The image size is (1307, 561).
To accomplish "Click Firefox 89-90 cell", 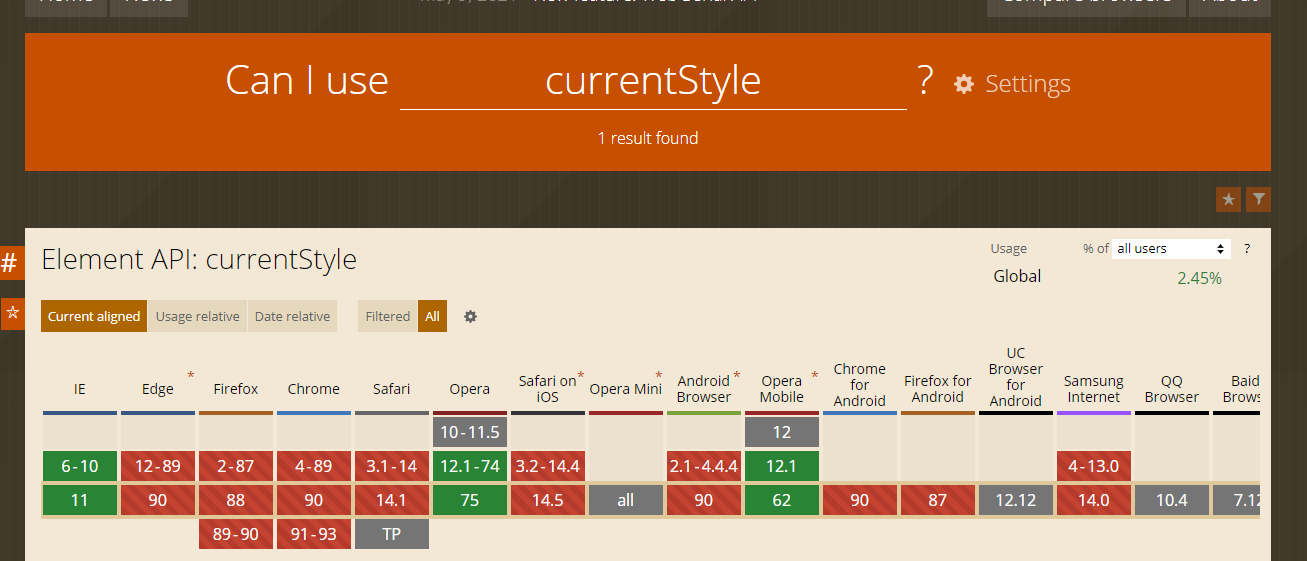I will [236, 534].
